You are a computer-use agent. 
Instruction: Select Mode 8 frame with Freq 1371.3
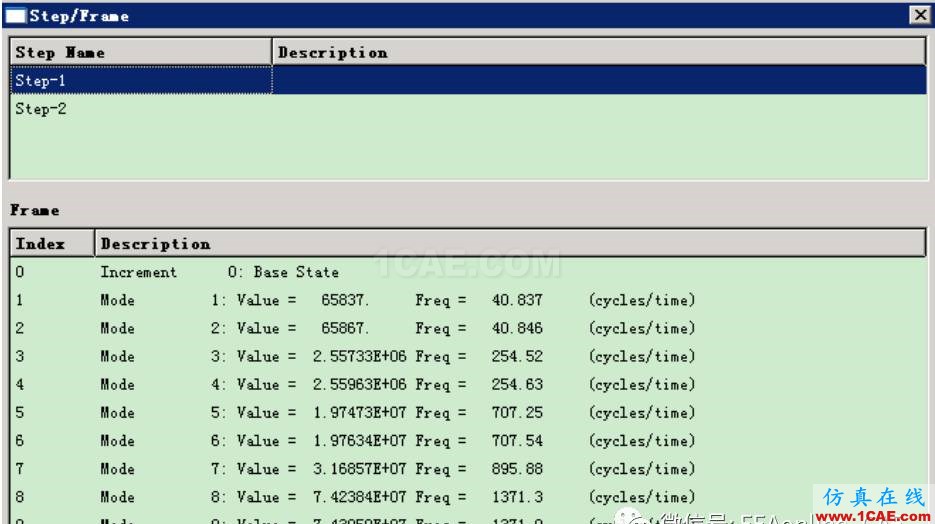click(x=468, y=497)
